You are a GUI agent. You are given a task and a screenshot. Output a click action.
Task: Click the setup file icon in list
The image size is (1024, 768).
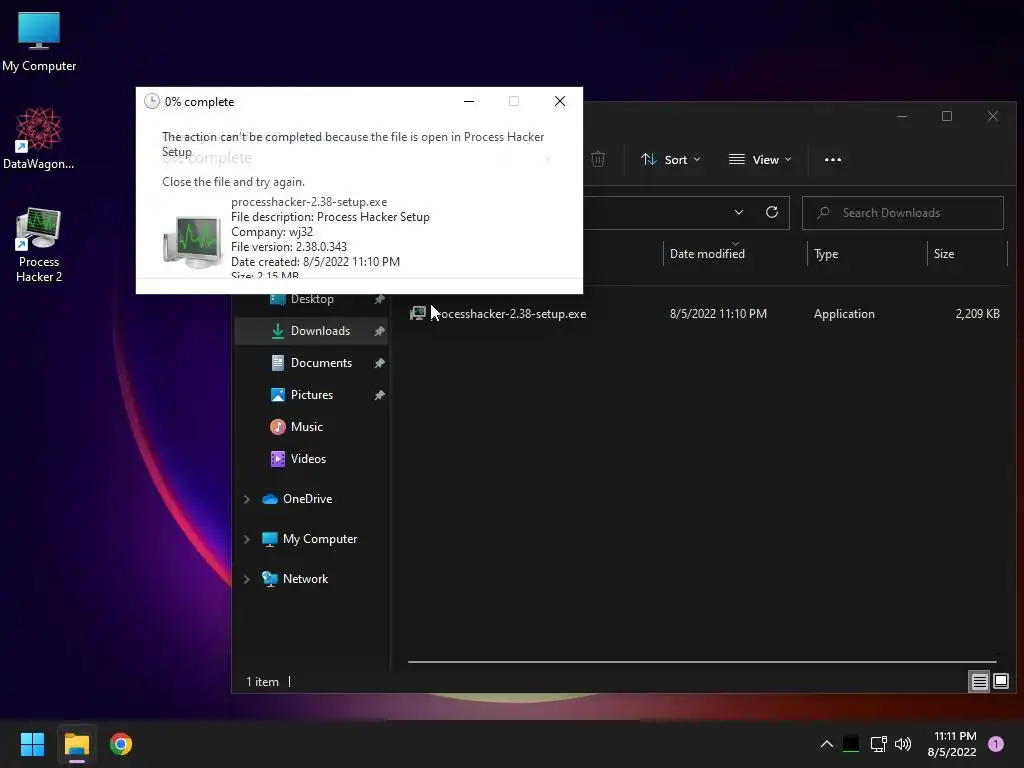point(417,313)
